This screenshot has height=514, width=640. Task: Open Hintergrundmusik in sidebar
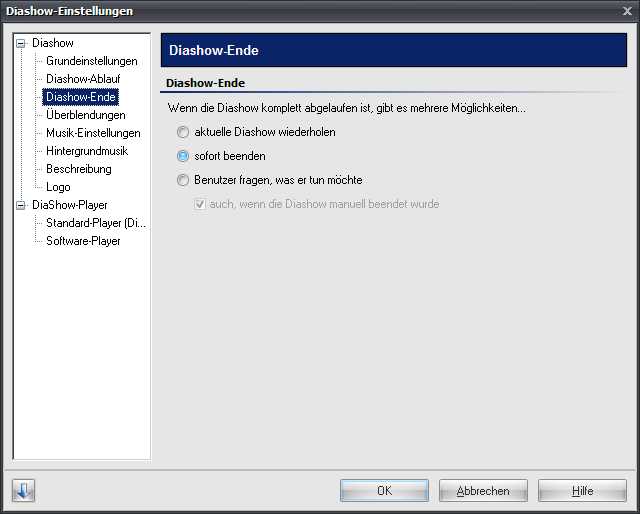coord(87,151)
